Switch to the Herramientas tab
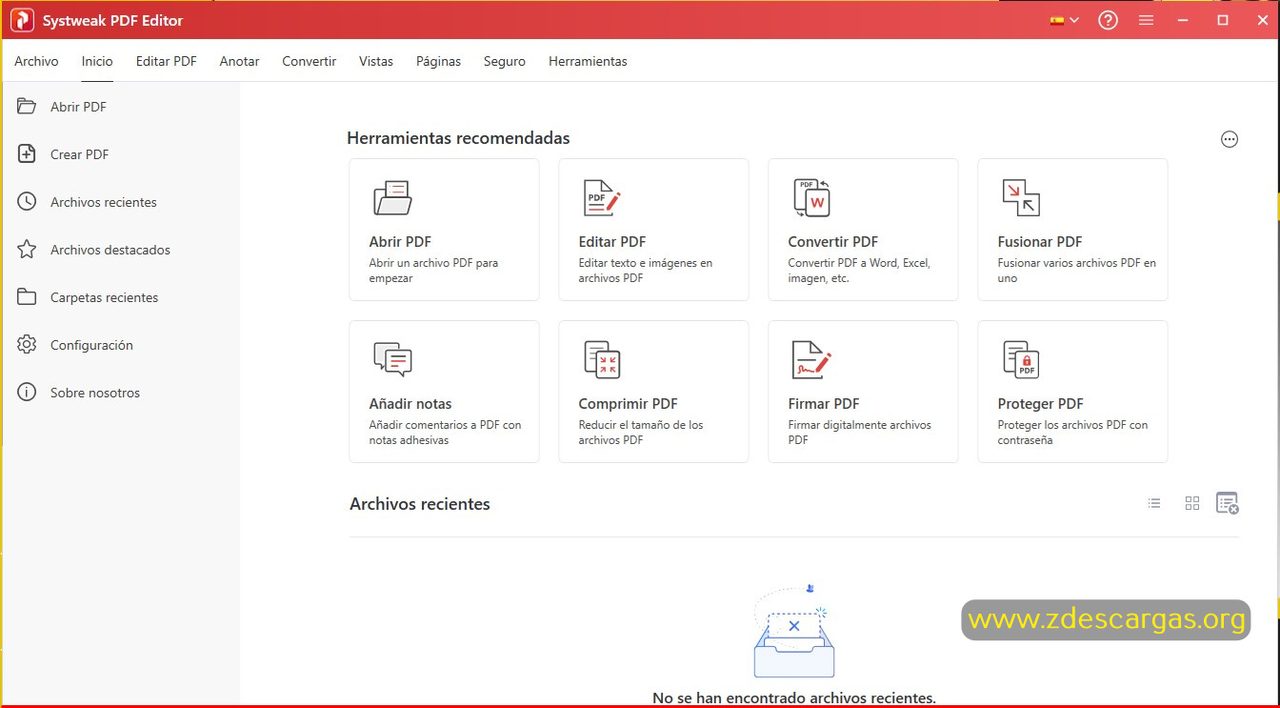1280x708 pixels. (588, 61)
